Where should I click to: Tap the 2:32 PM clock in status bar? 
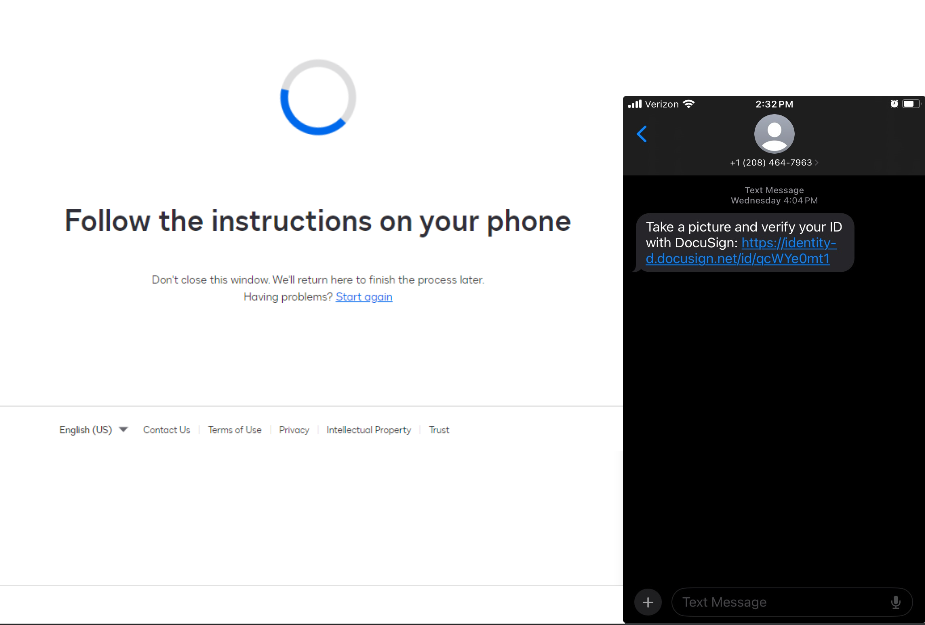click(774, 104)
